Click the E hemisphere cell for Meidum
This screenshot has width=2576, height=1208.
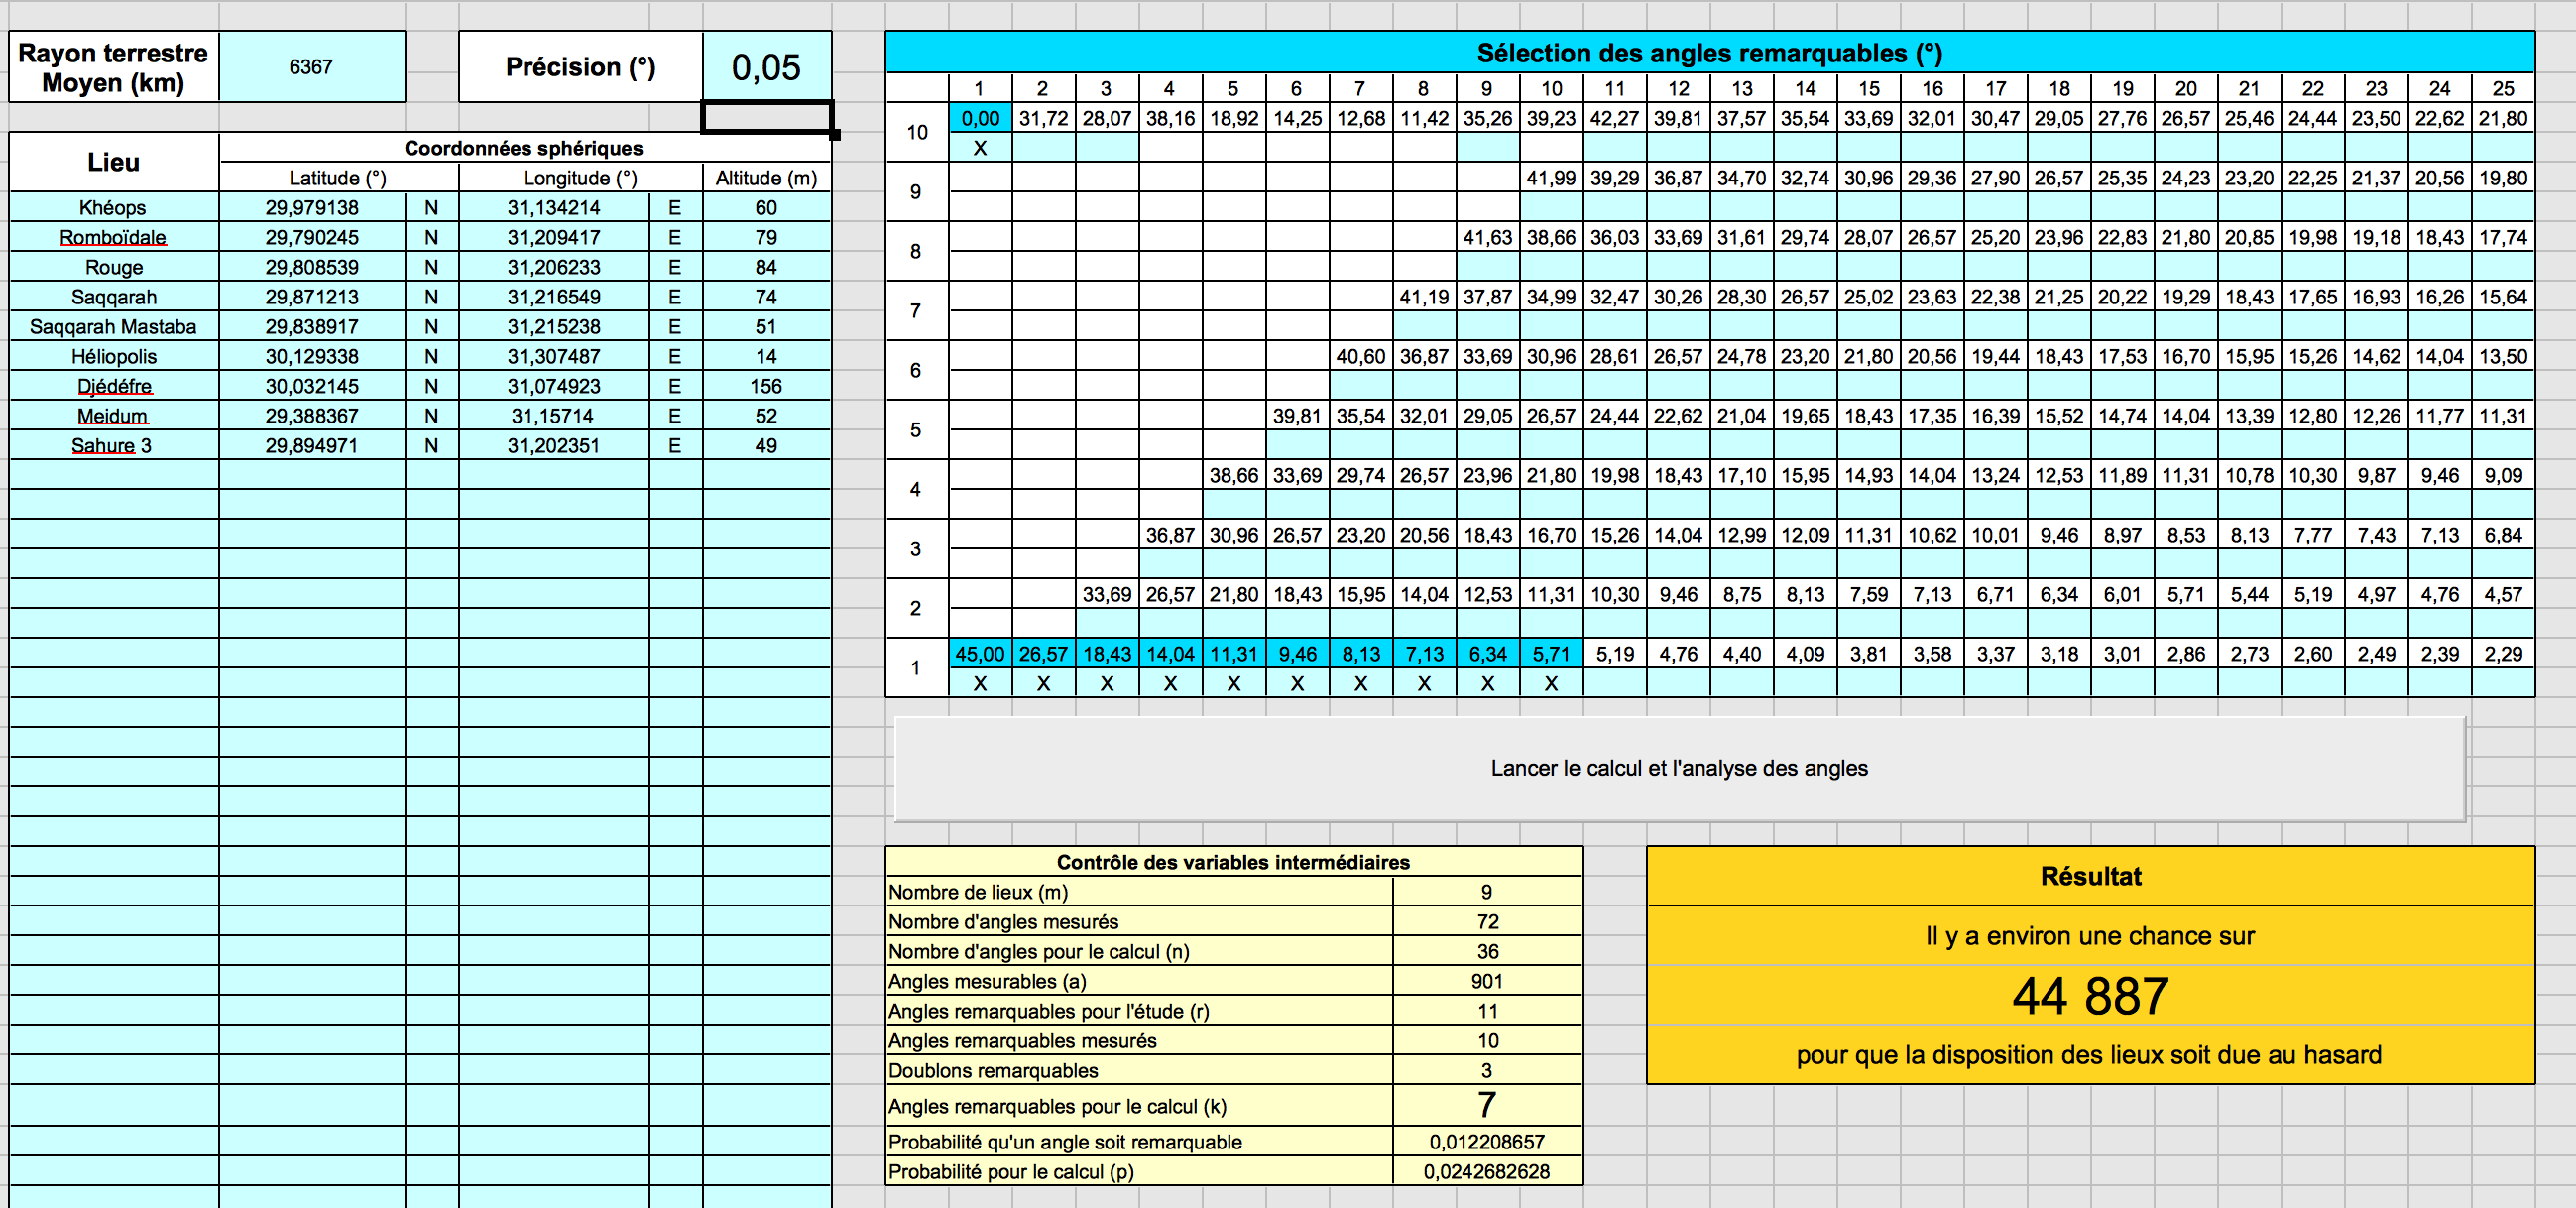tap(675, 416)
